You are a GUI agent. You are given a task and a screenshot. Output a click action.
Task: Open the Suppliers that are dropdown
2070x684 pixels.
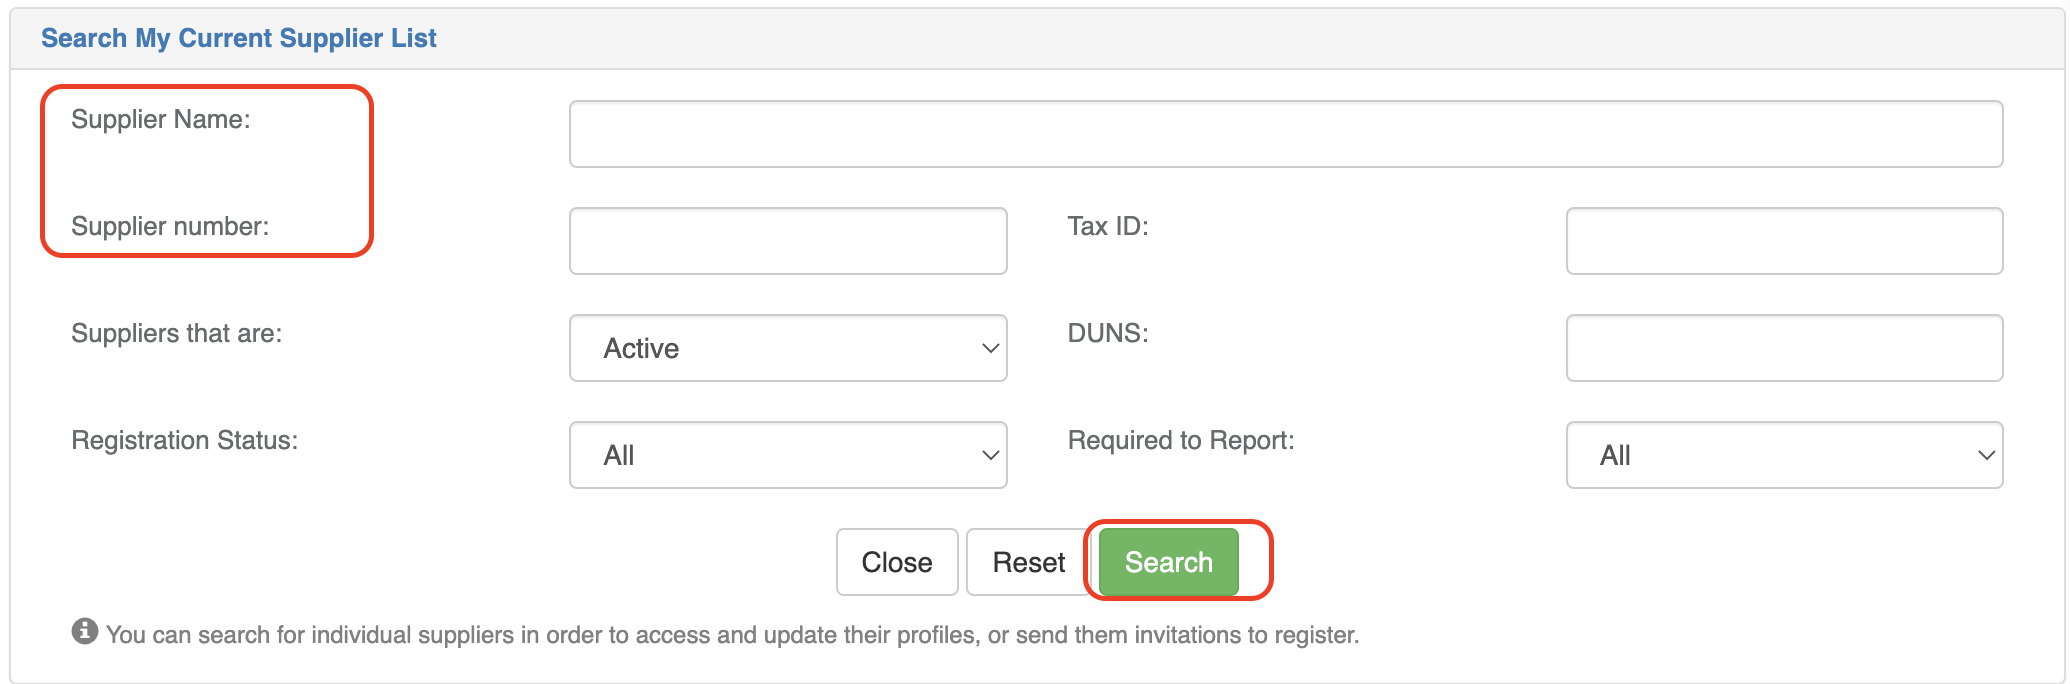click(x=788, y=348)
